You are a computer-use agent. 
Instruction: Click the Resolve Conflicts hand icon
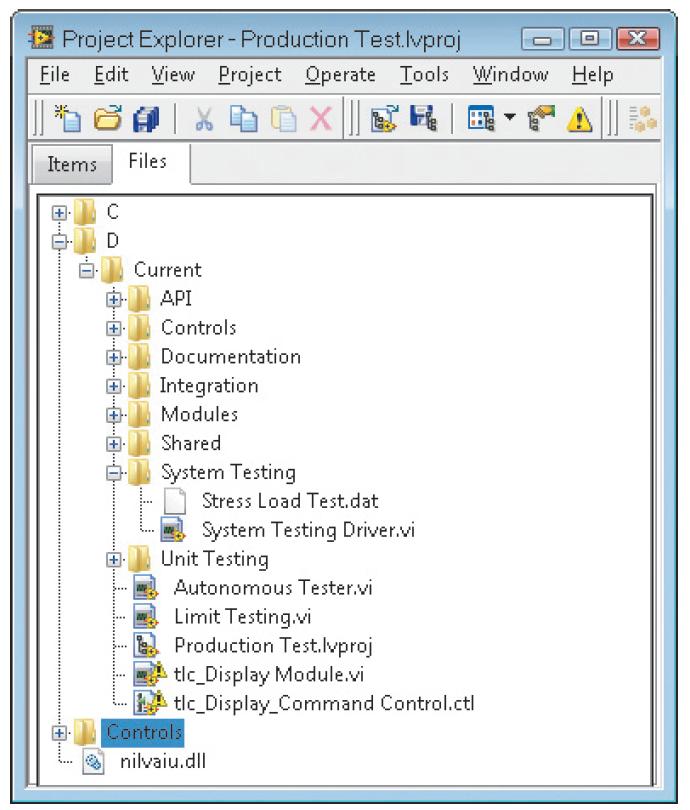[541, 118]
